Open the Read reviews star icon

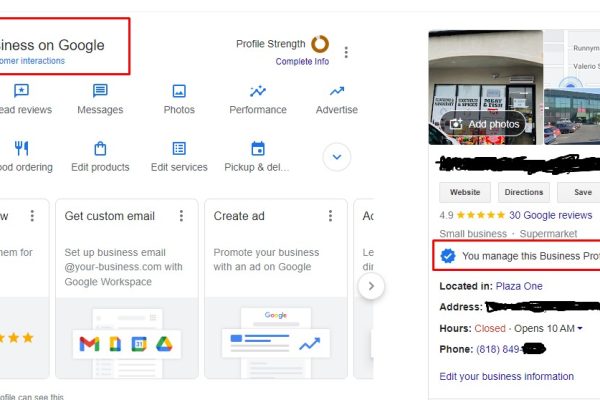[21, 91]
